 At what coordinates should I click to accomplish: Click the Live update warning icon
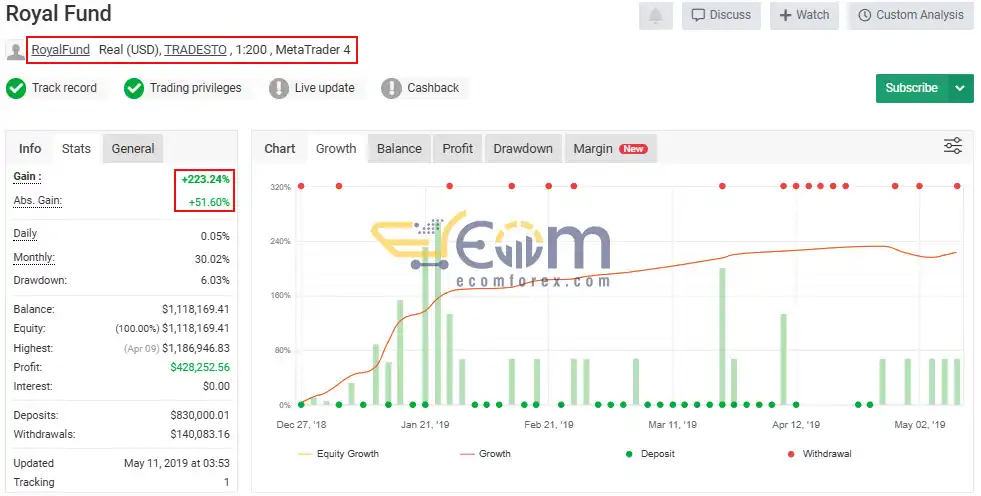click(279, 88)
